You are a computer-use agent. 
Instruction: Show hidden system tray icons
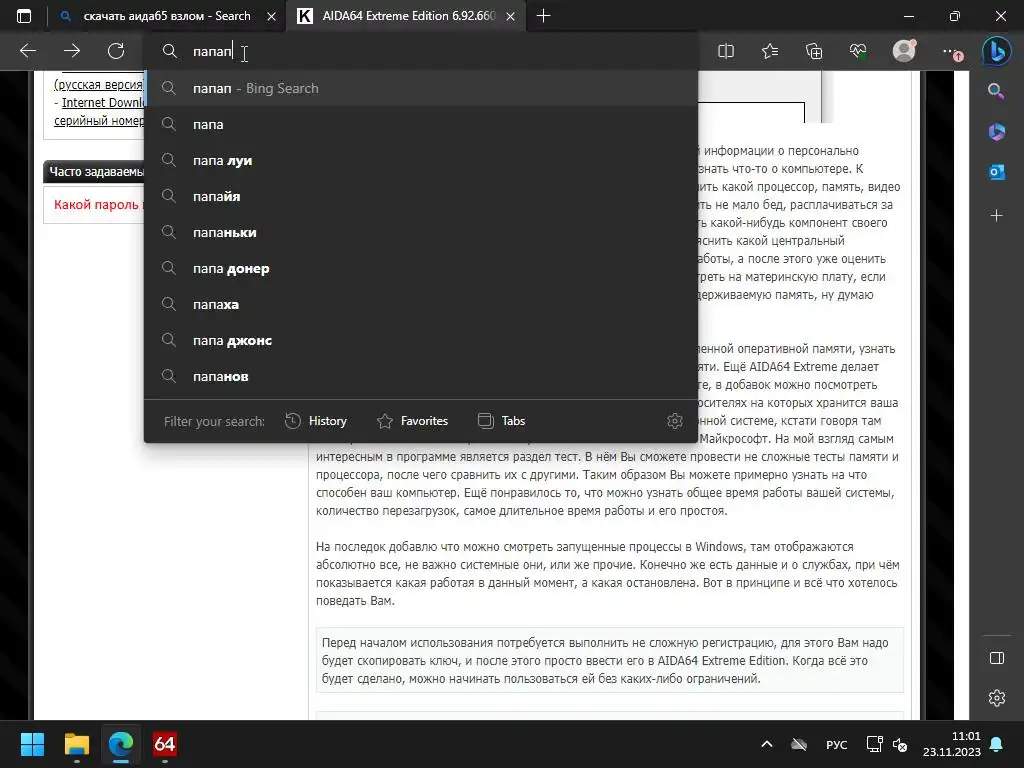[x=767, y=744]
